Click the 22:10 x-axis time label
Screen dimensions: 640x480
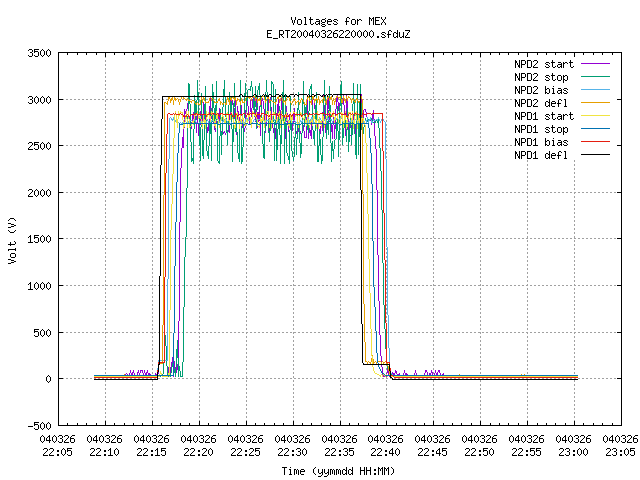[104, 453]
